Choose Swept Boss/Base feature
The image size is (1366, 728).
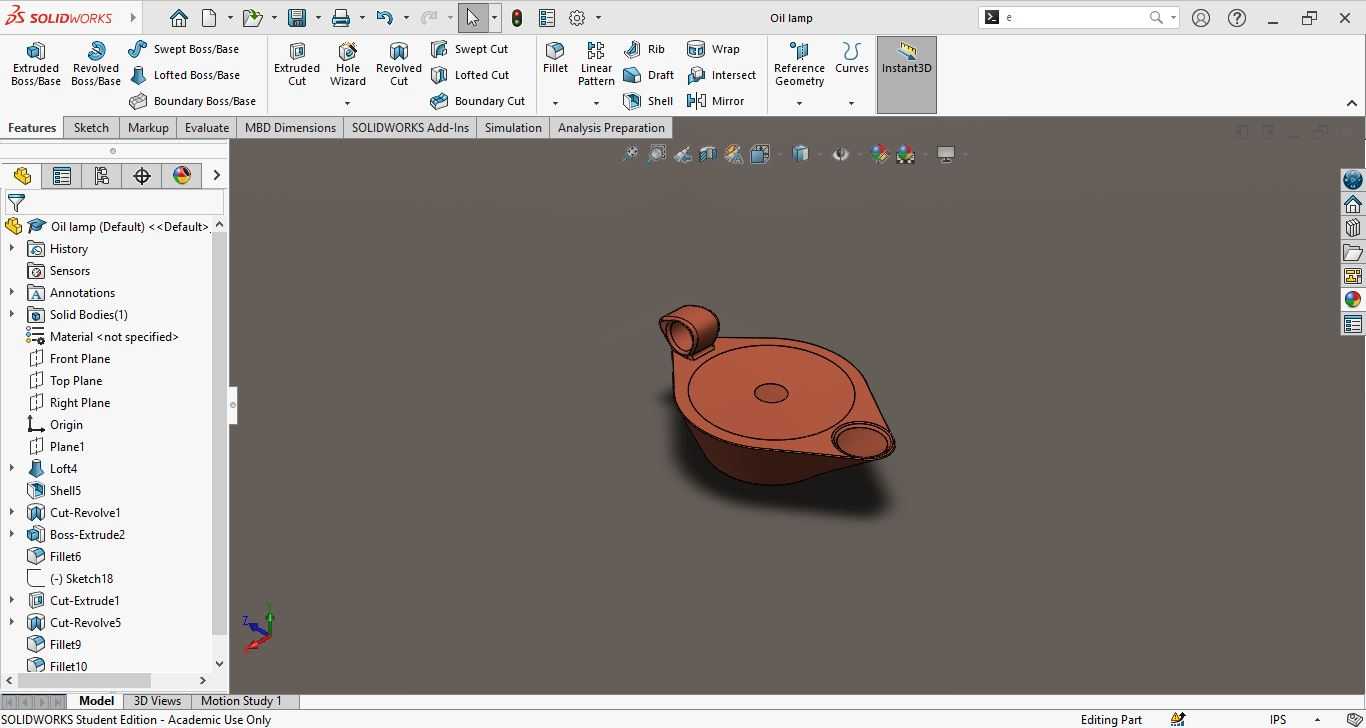(184, 49)
